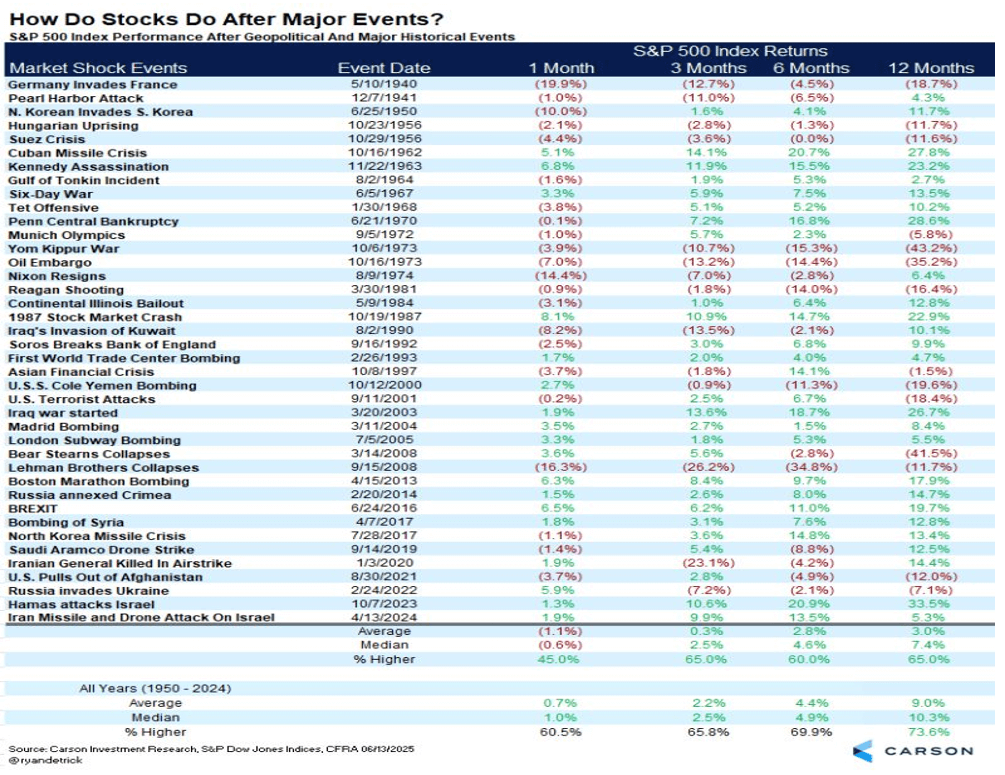Click the date '5/10/1940'

tap(384, 84)
